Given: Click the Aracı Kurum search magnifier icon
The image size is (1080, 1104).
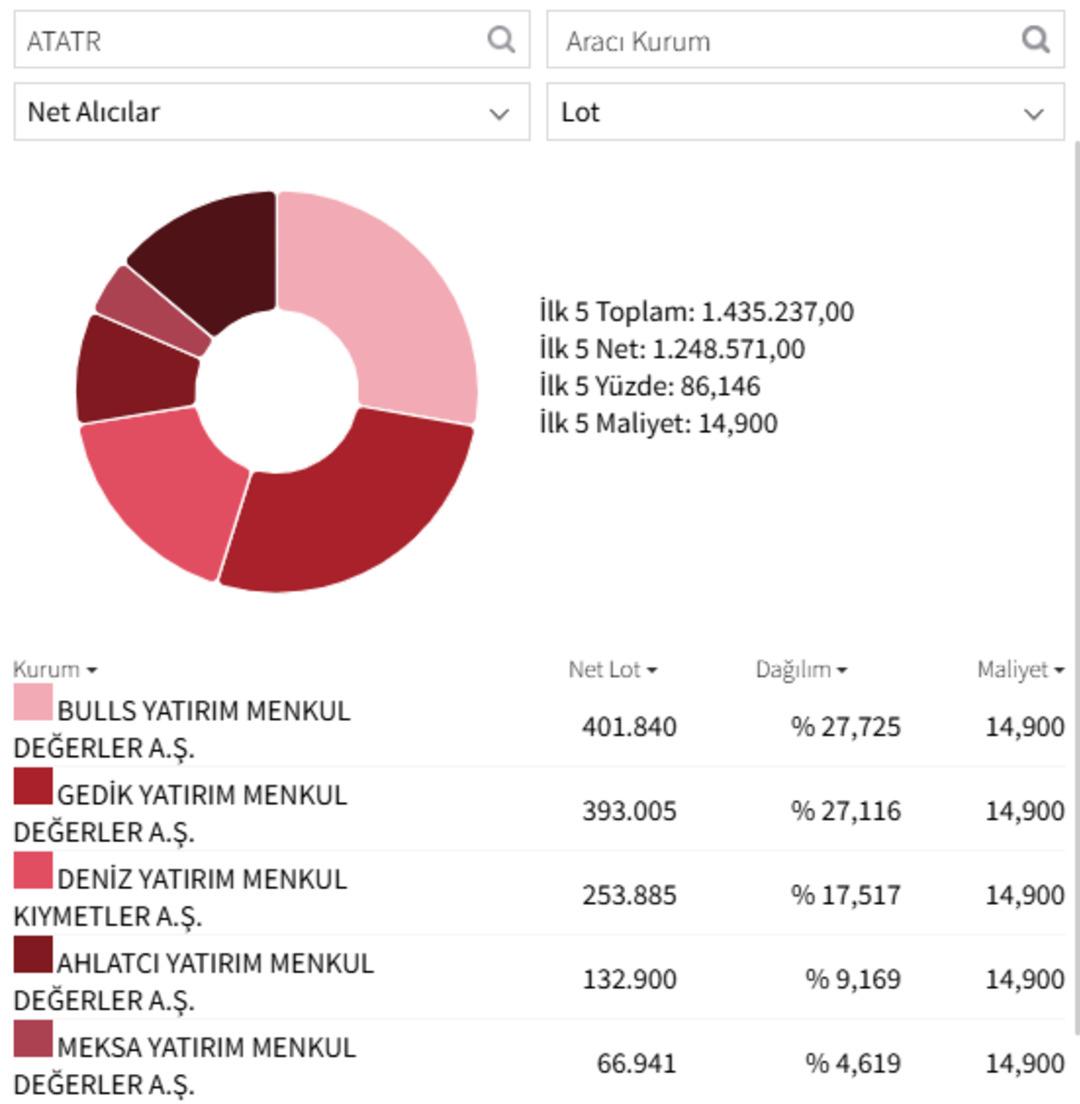Looking at the screenshot, I should click(1035, 40).
